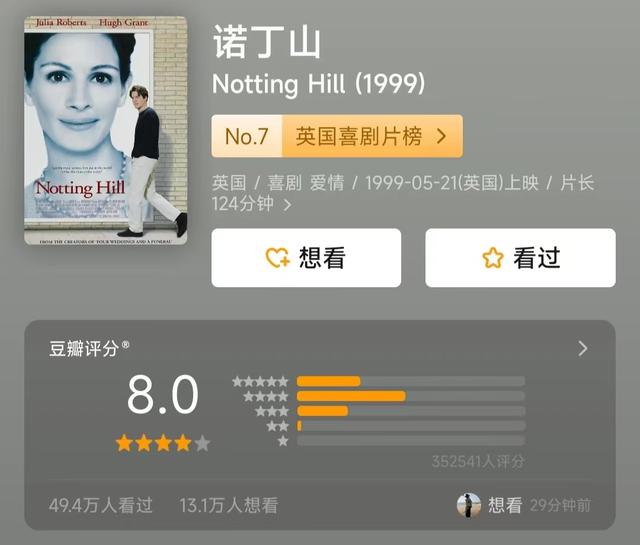Viewport: 640px width, 545px height.
Task: Tap the registered mark next to 豆瓣评分
Action: click(x=125, y=345)
